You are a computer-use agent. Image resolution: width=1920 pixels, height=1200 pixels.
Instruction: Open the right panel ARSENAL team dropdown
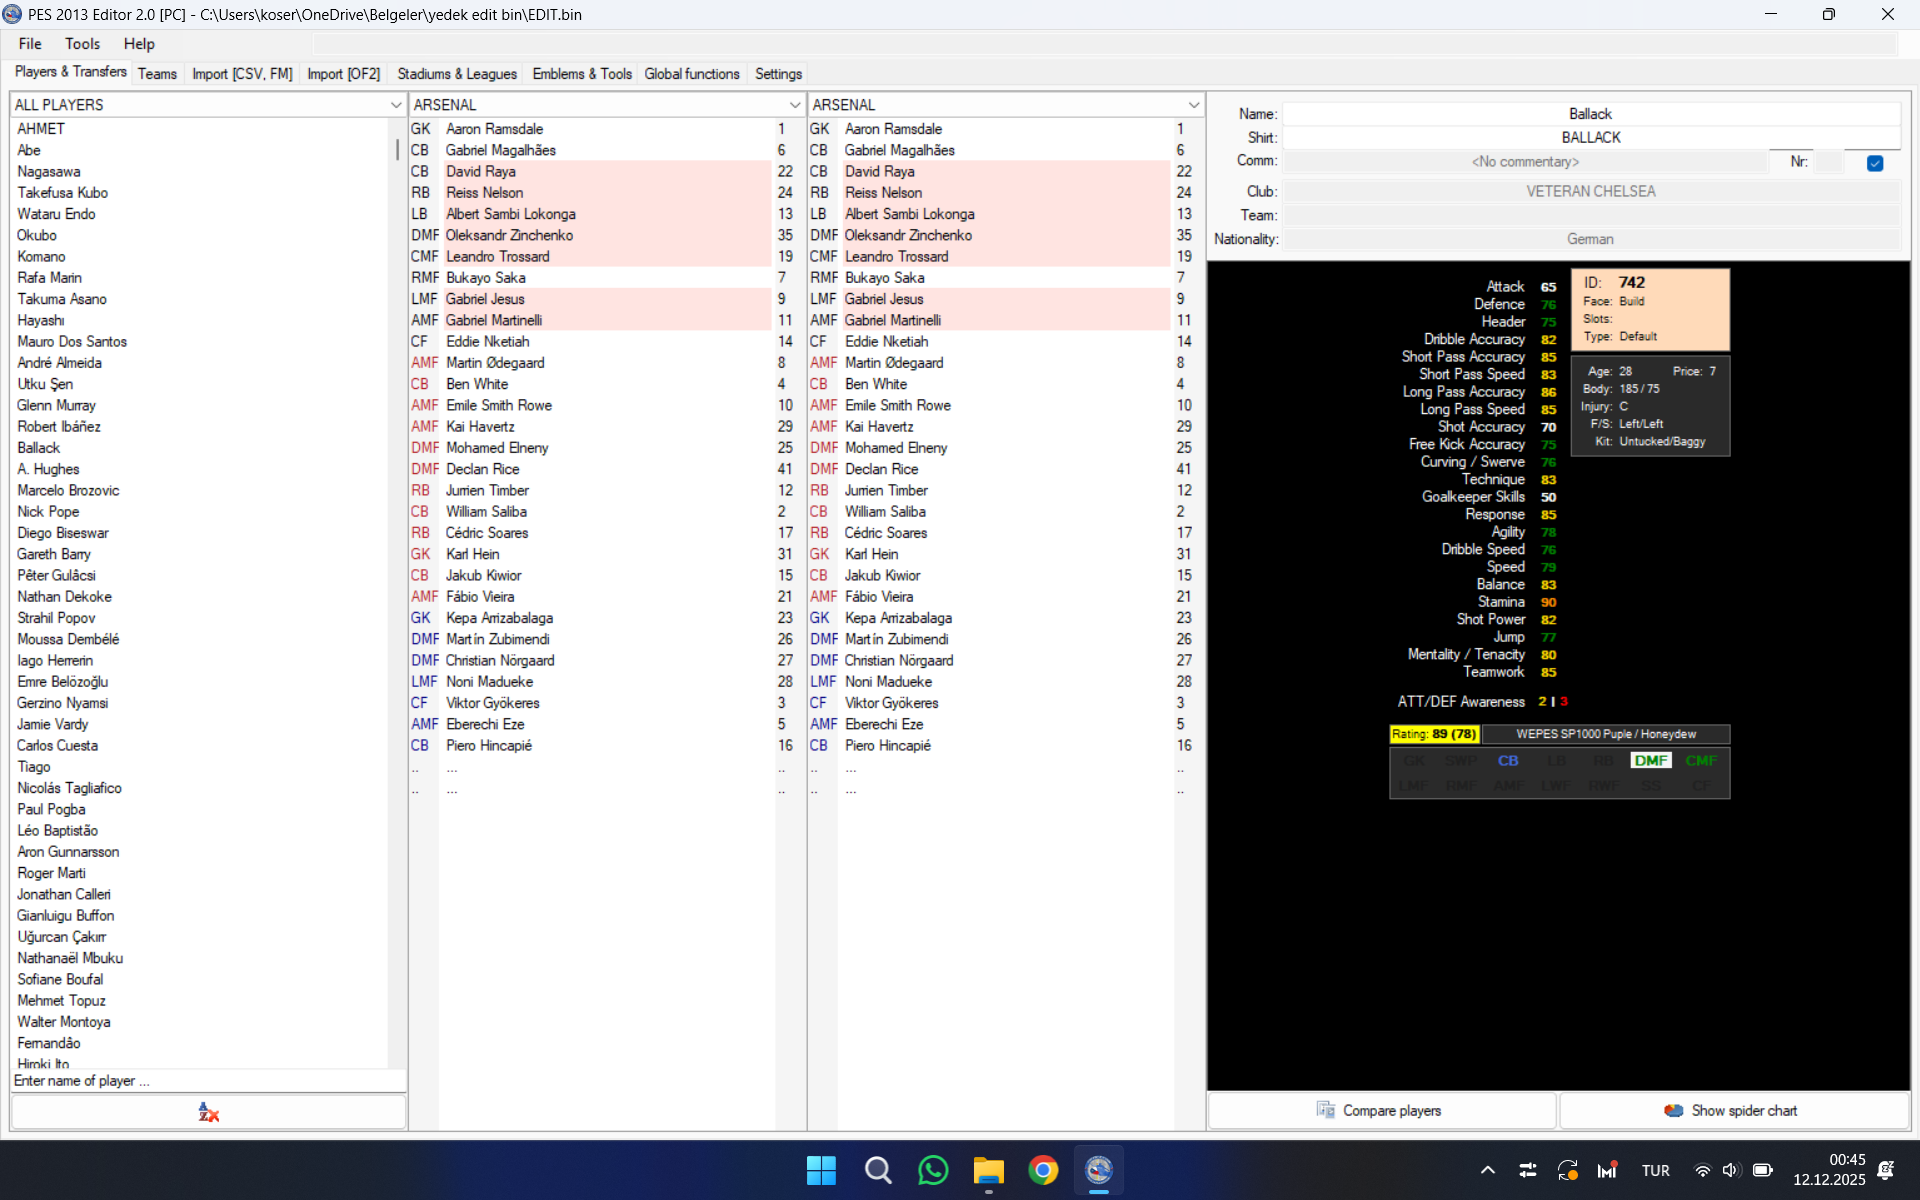(1194, 105)
